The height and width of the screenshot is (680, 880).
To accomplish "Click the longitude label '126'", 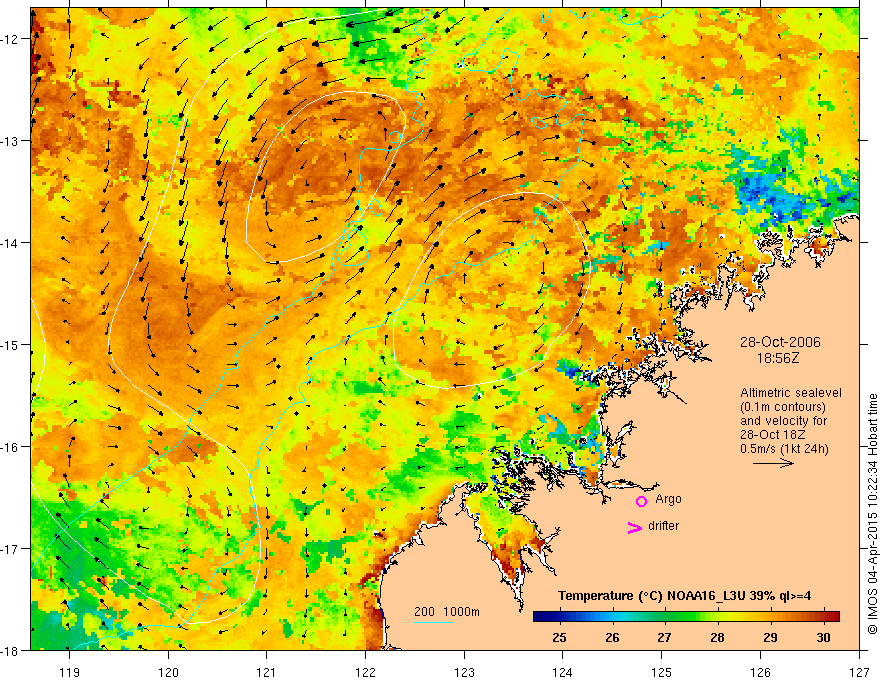I will click(760, 672).
